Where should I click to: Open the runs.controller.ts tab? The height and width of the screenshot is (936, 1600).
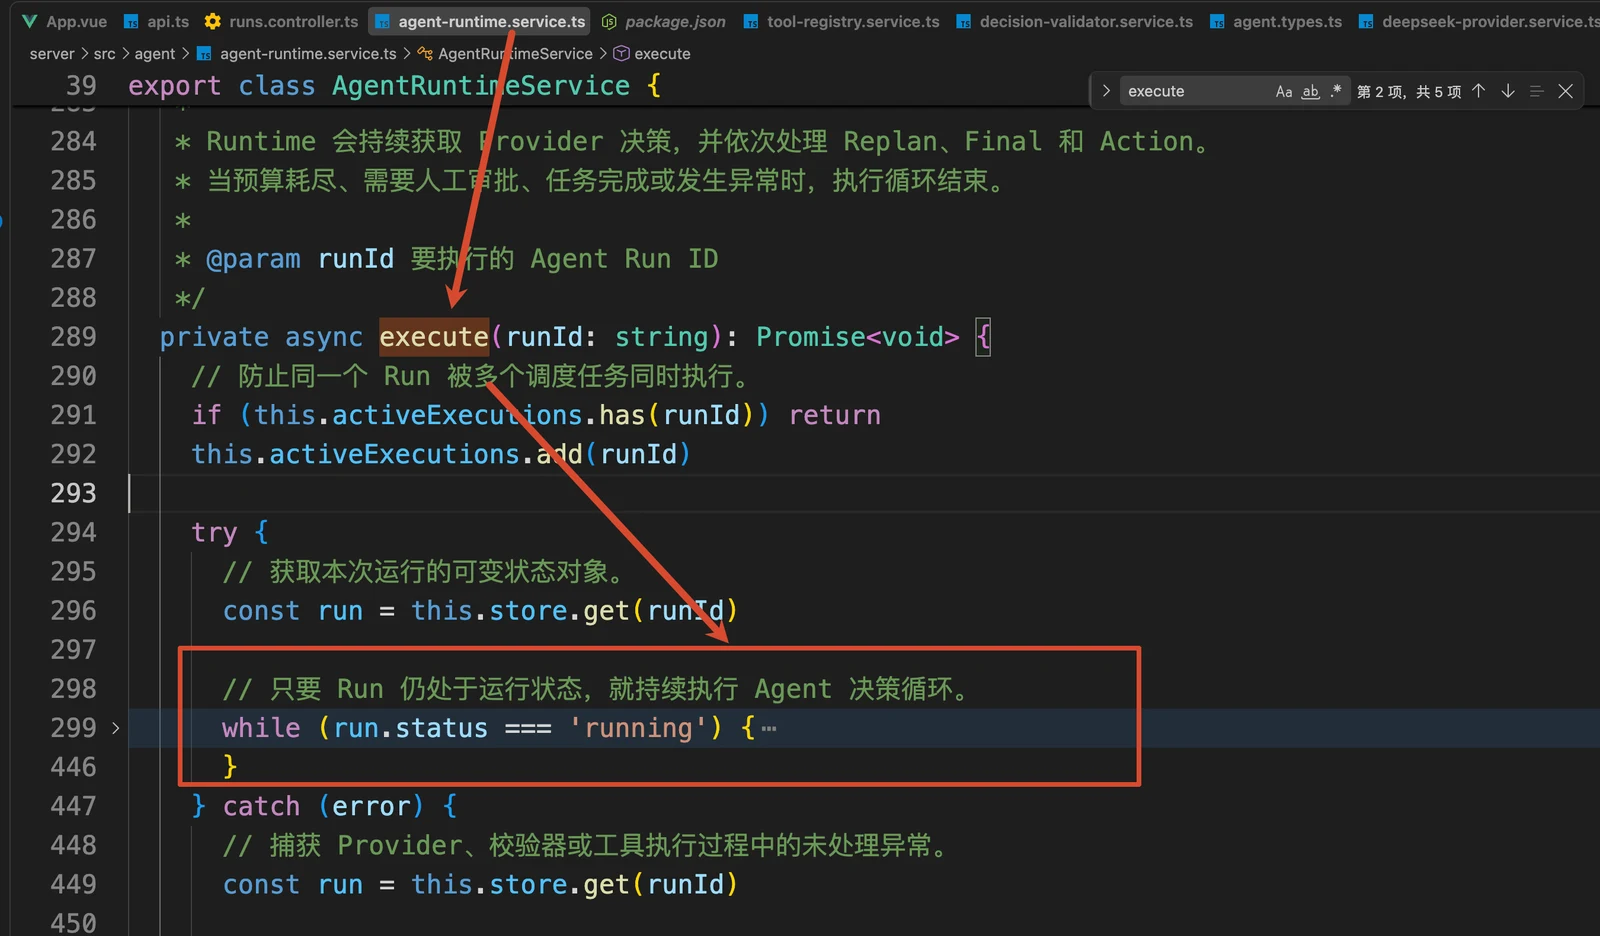281,21
